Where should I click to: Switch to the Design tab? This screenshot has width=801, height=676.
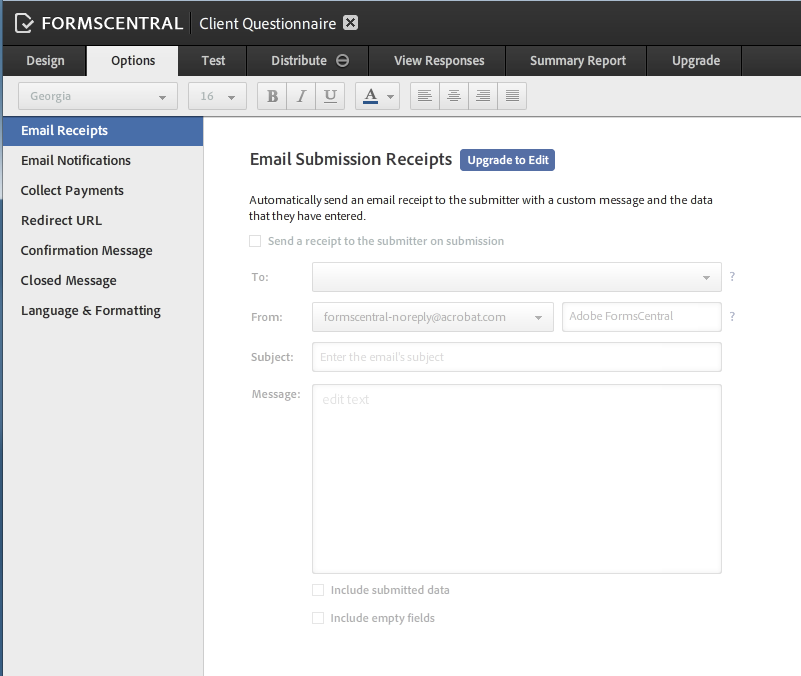tap(45, 61)
